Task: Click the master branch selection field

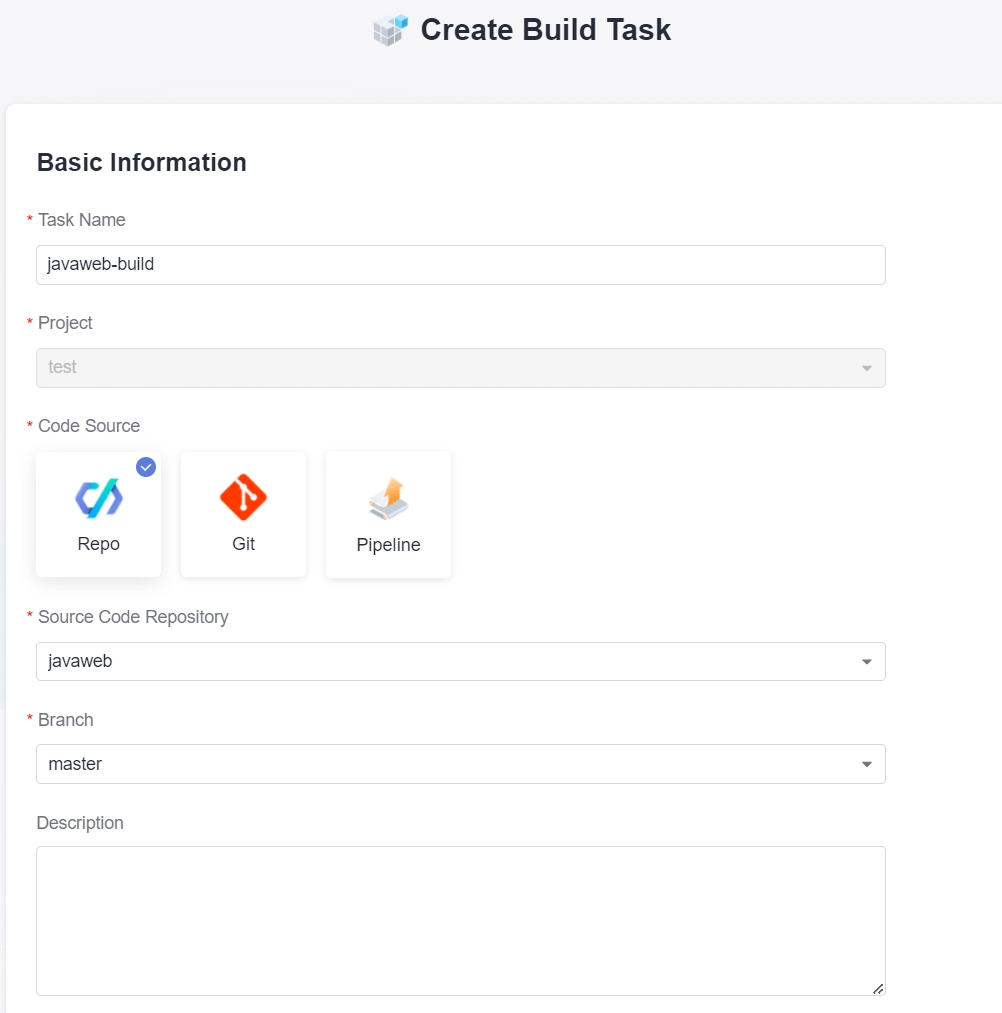Action: click(440, 764)
